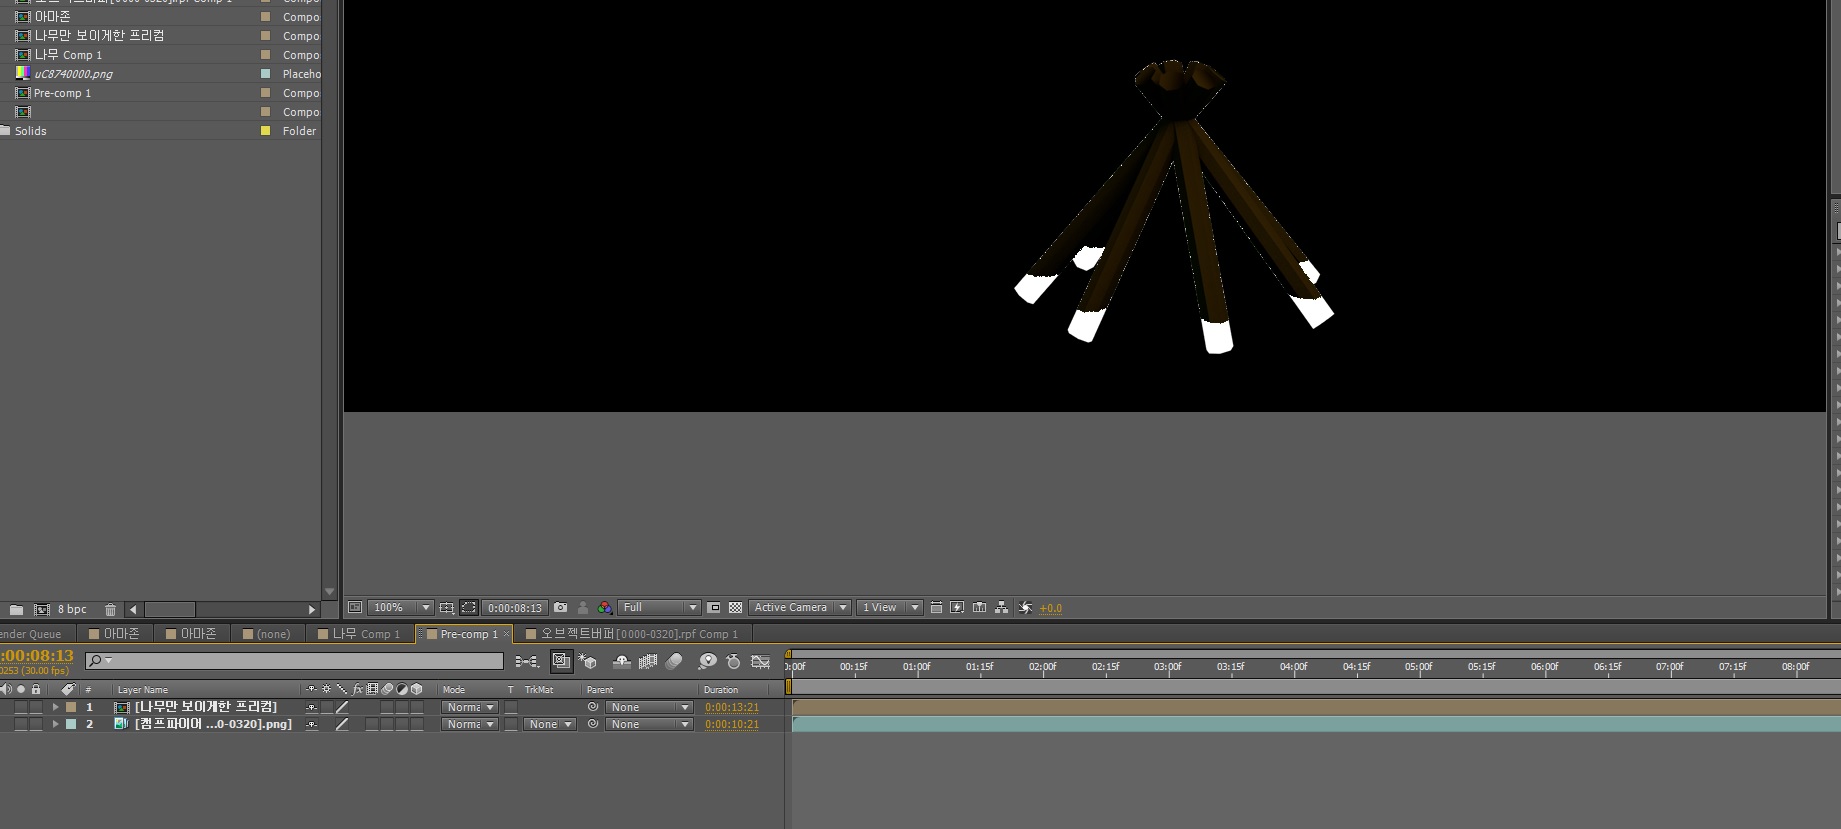1841x829 pixels.
Task: Reset exposure using the aperture icon
Action: coord(1025,607)
